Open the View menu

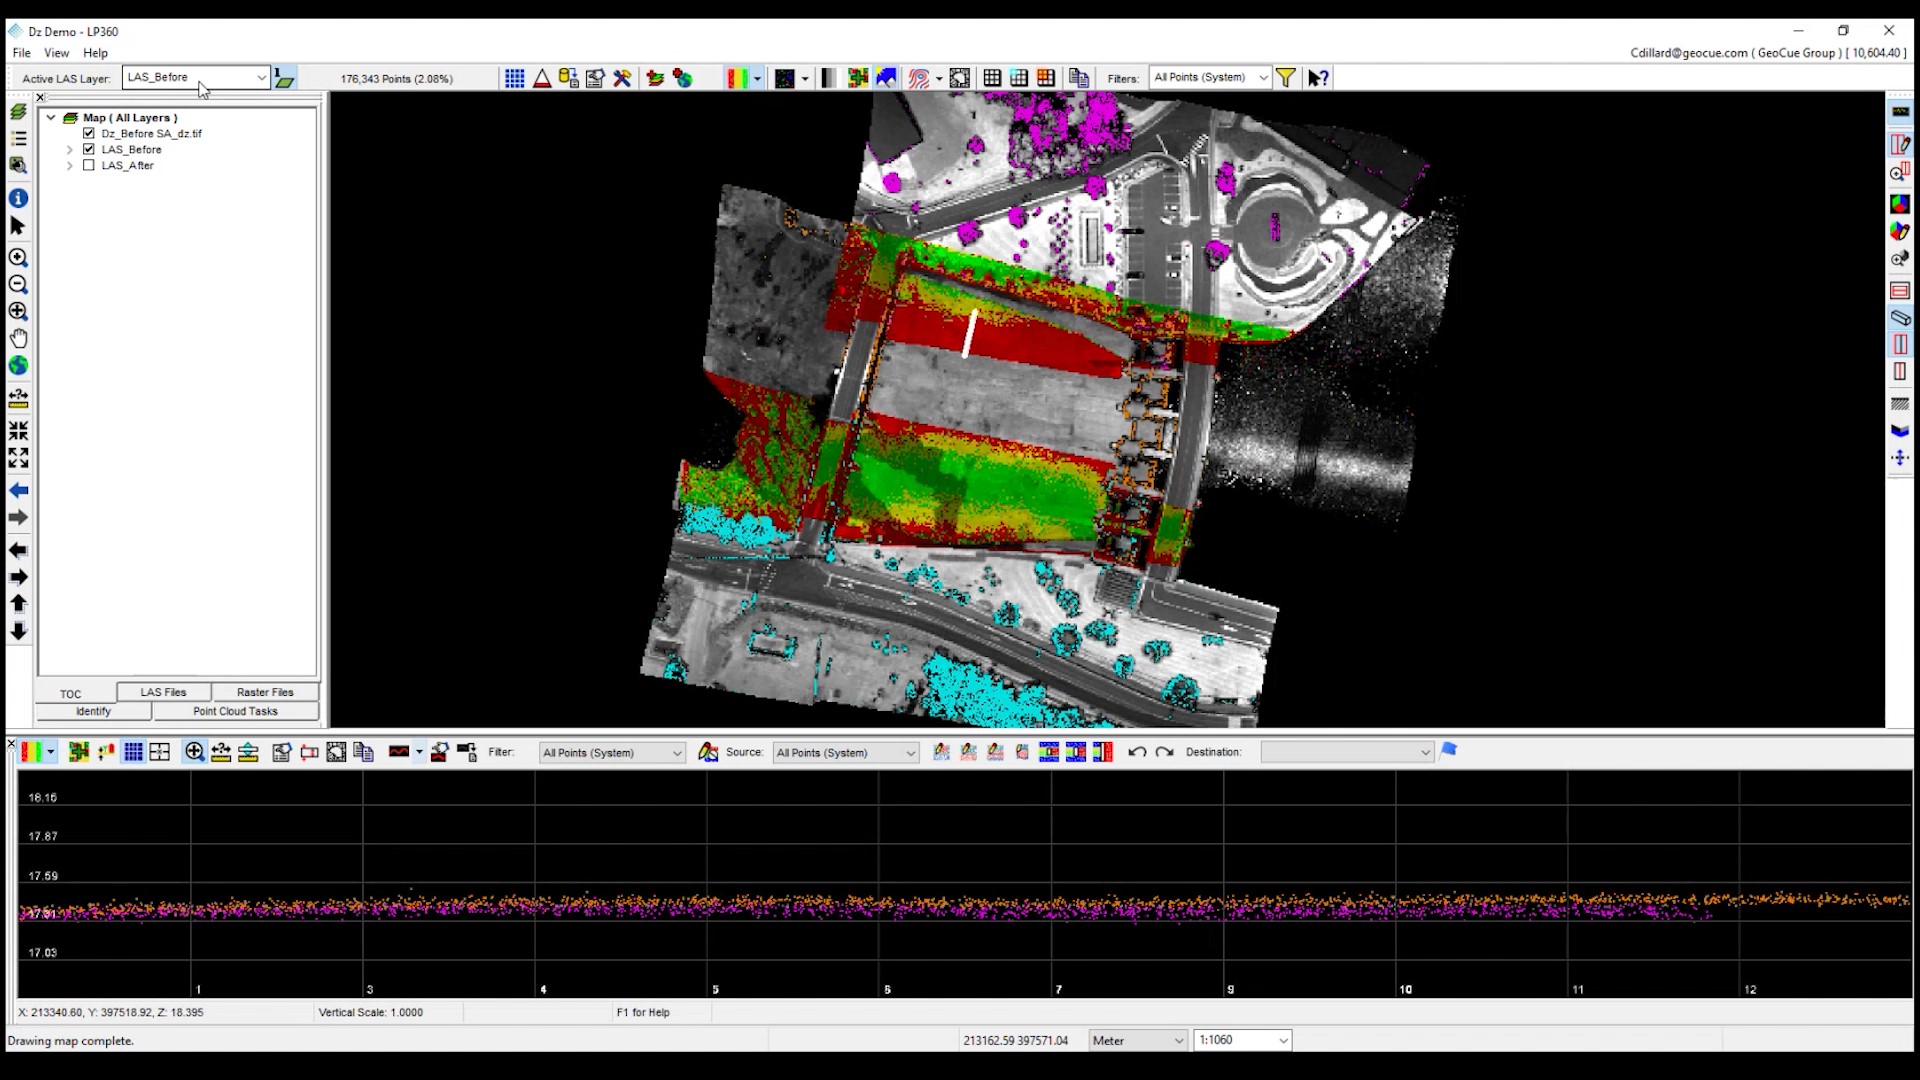(57, 53)
